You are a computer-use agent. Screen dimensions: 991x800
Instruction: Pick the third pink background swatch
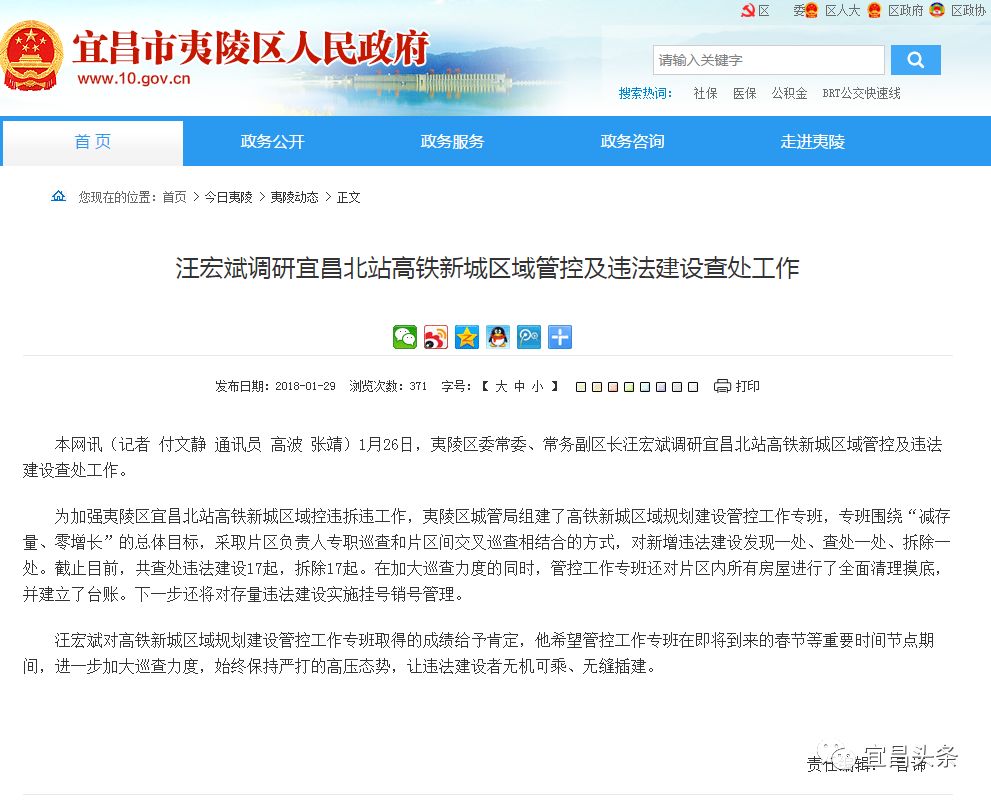pos(613,387)
